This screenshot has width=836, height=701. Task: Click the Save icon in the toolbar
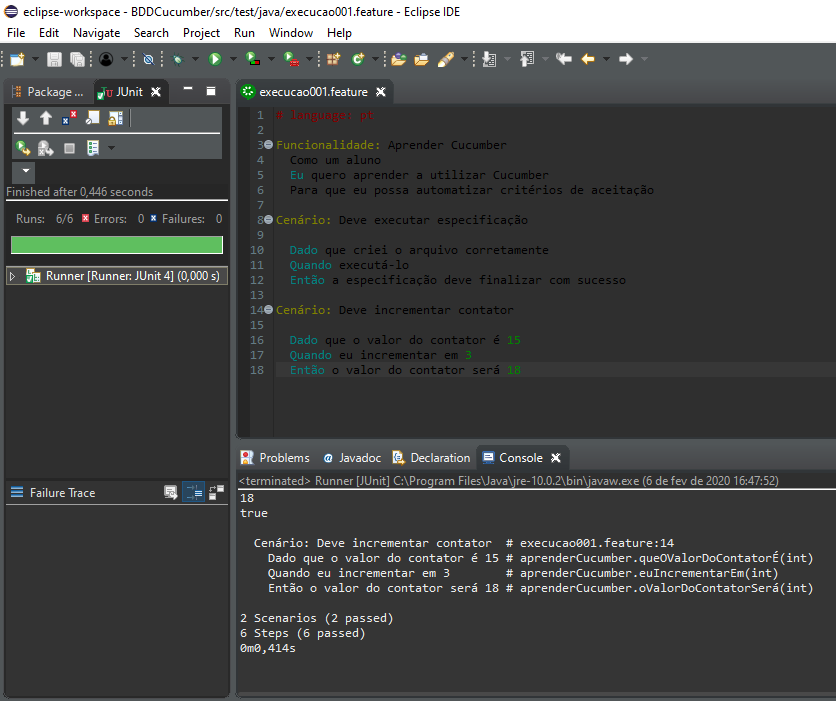point(54,59)
